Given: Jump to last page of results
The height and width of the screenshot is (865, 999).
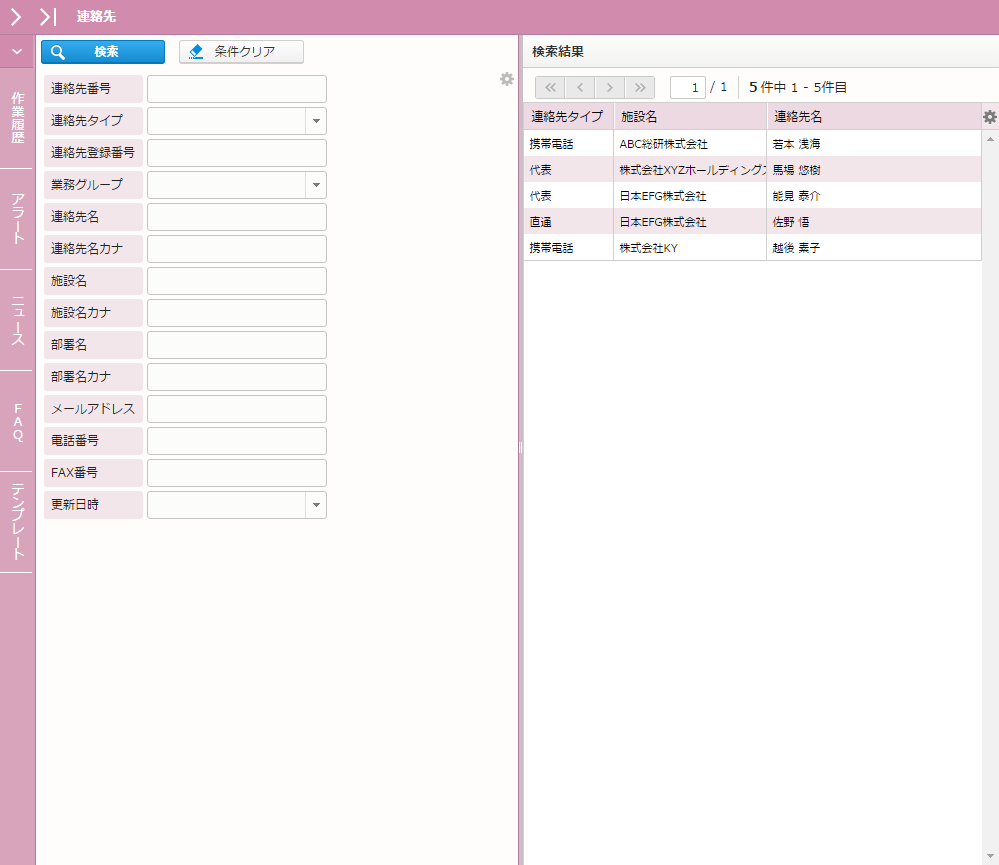Looking at the screenshot, I should tap(640, 87).
